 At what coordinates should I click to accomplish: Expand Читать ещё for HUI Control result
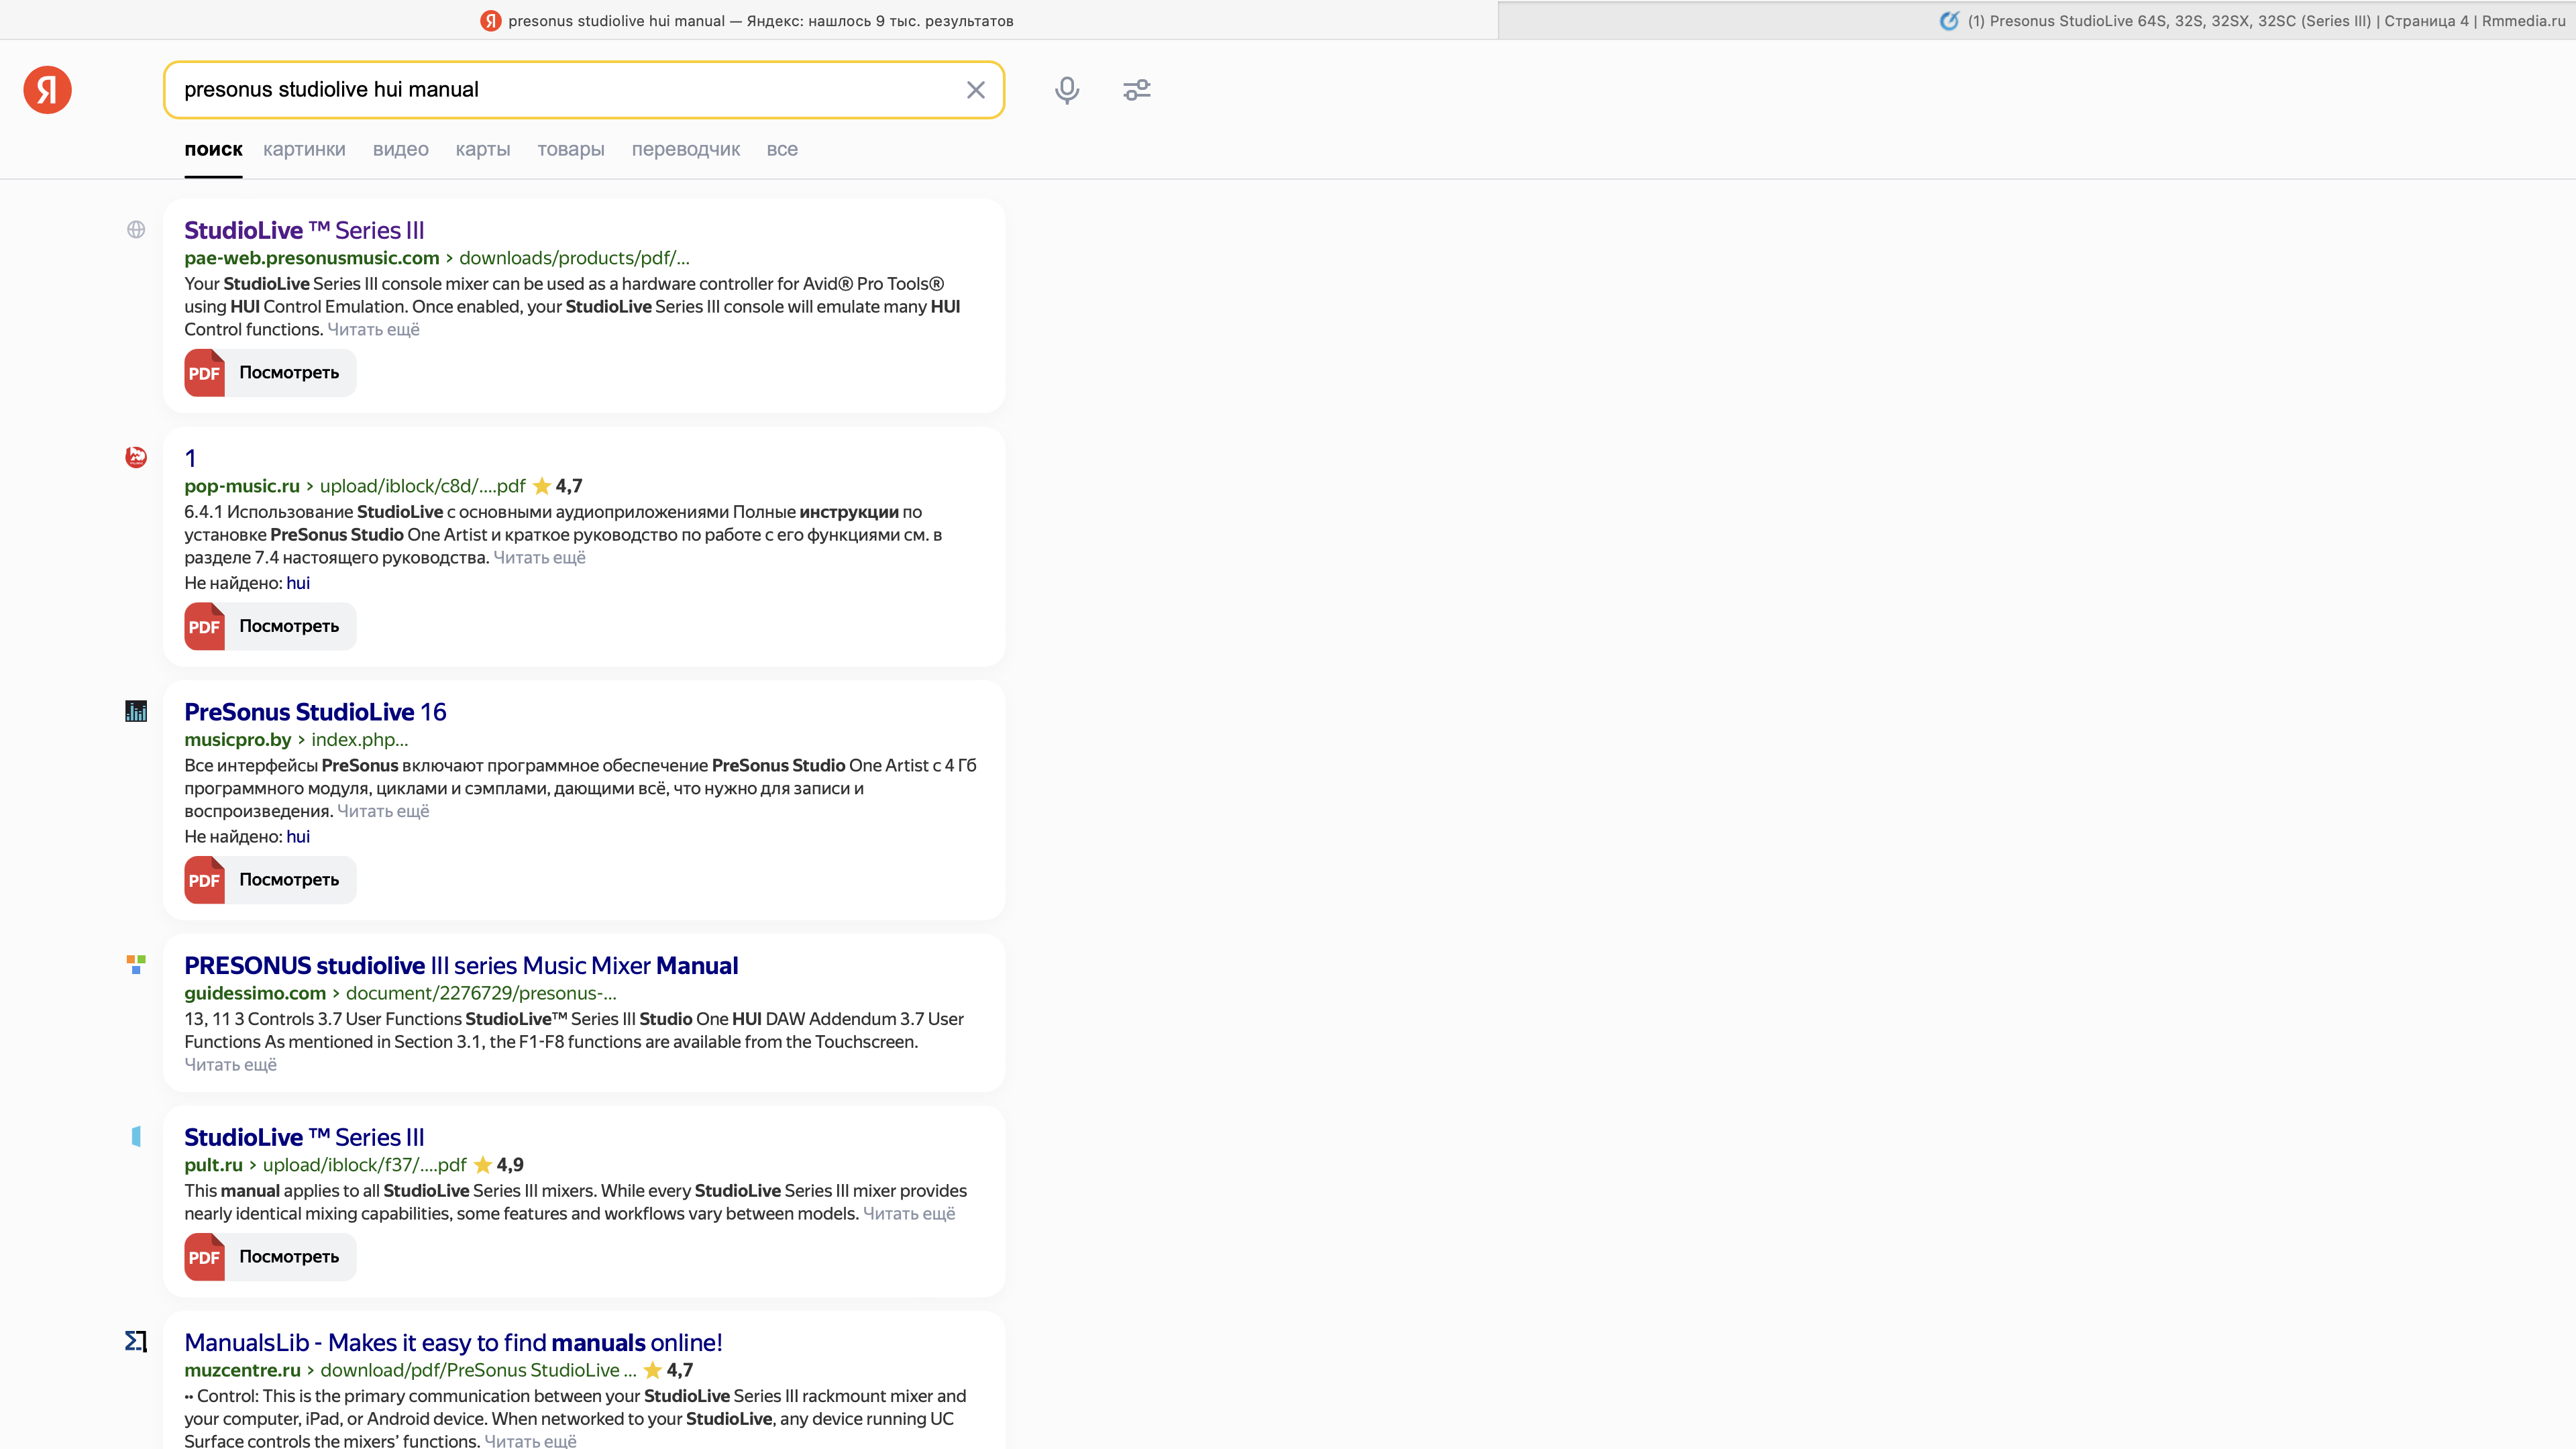click(373, 329)
